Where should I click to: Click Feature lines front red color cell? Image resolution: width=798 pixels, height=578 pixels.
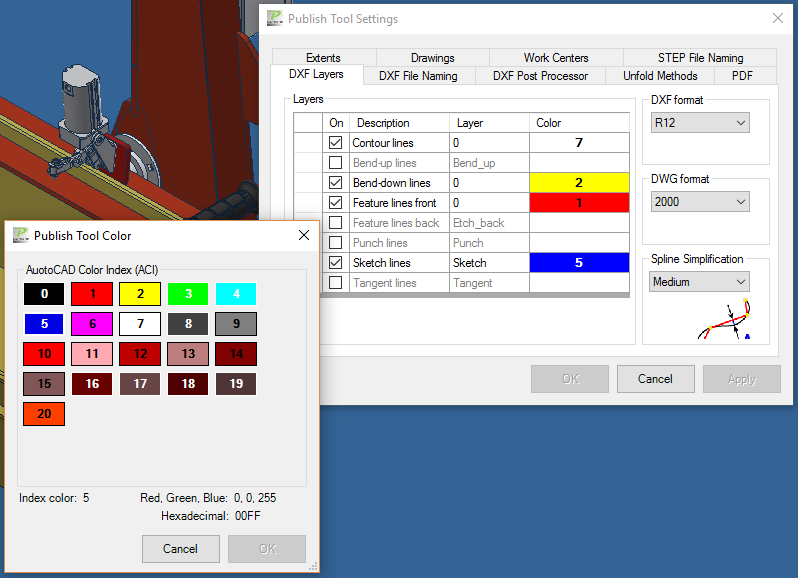click(579, 203)
